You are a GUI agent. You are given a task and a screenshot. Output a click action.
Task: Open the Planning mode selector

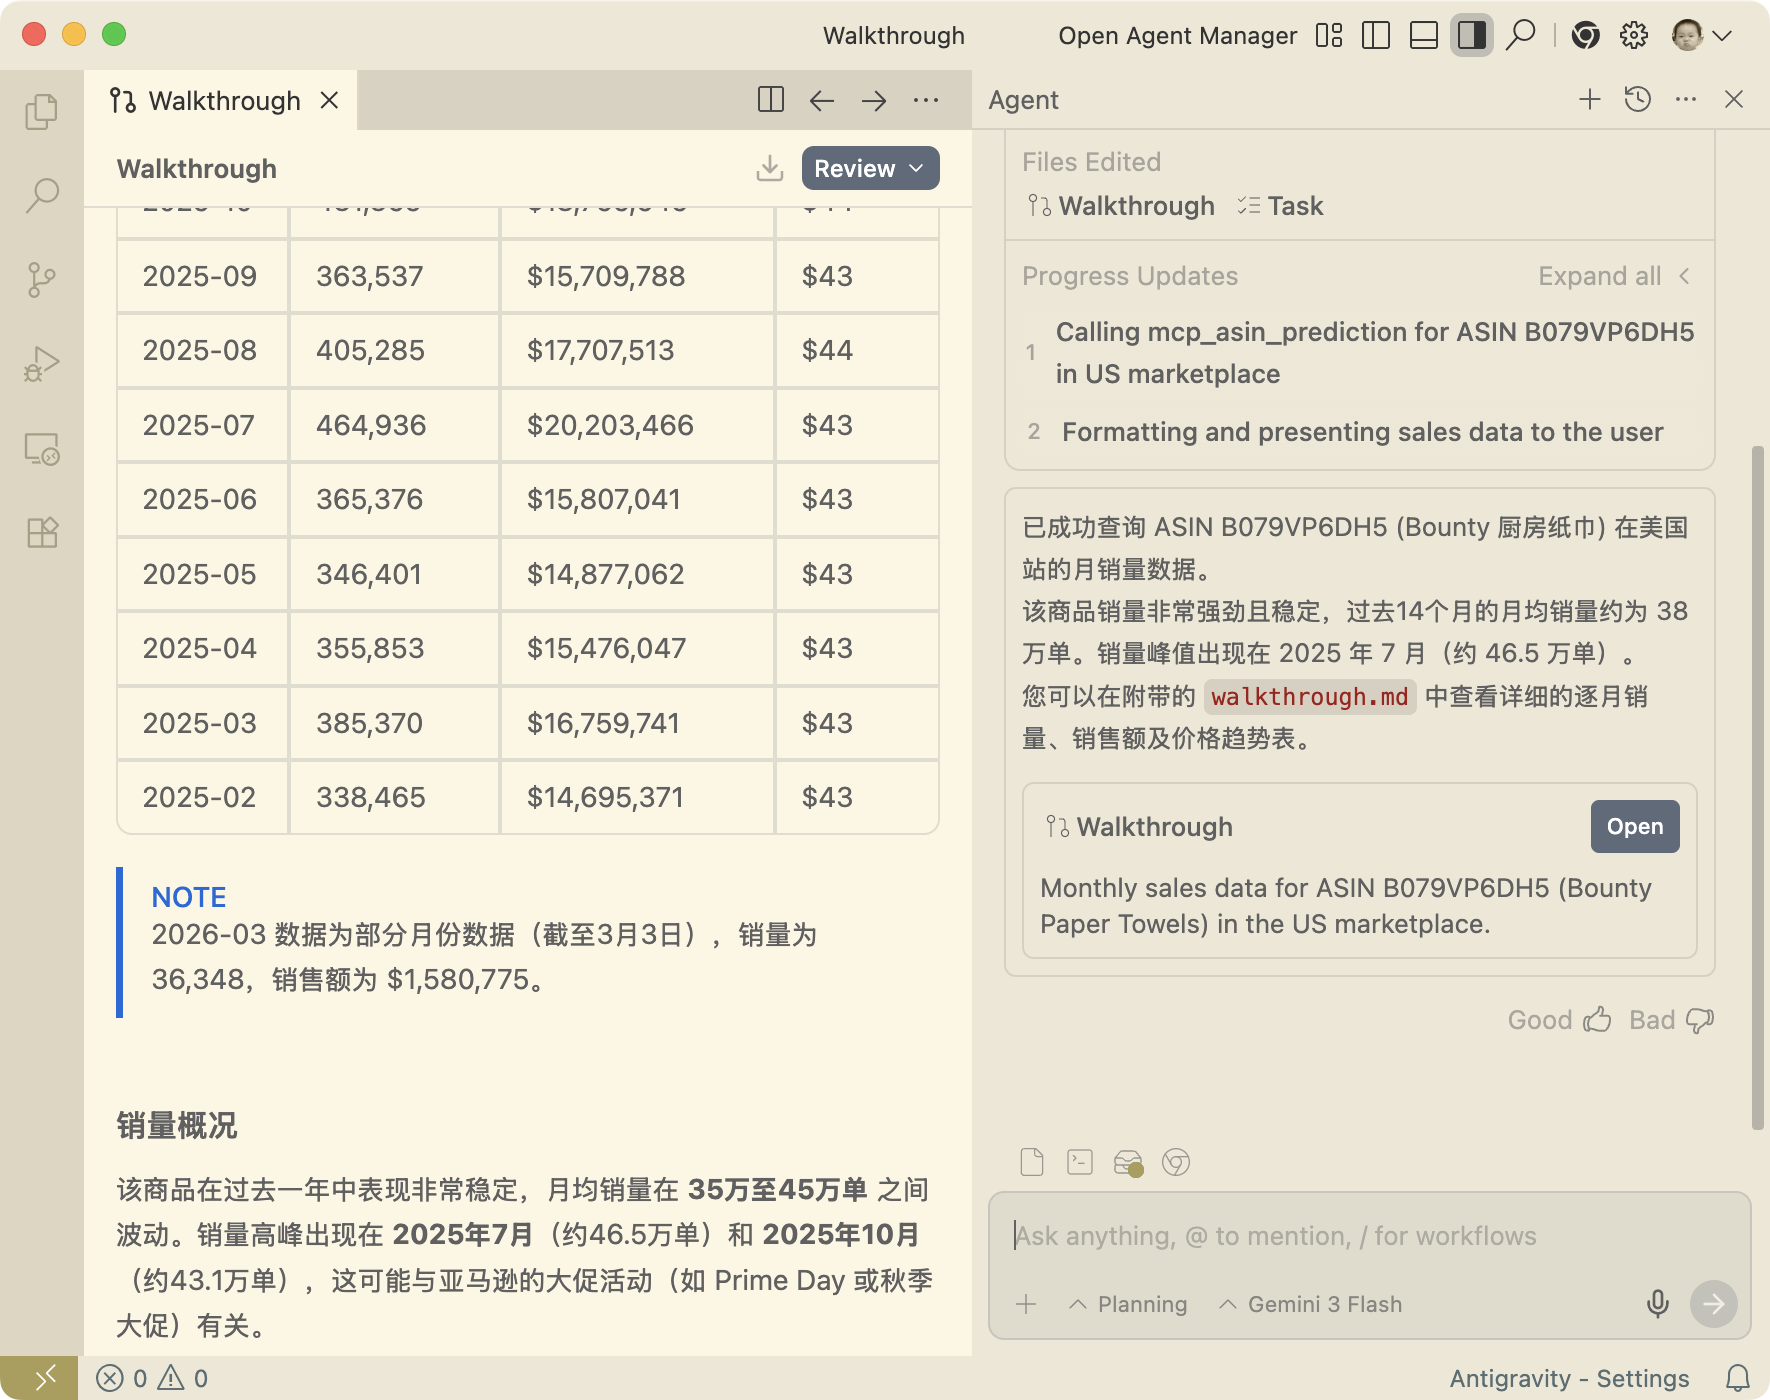point(1128,1304)
